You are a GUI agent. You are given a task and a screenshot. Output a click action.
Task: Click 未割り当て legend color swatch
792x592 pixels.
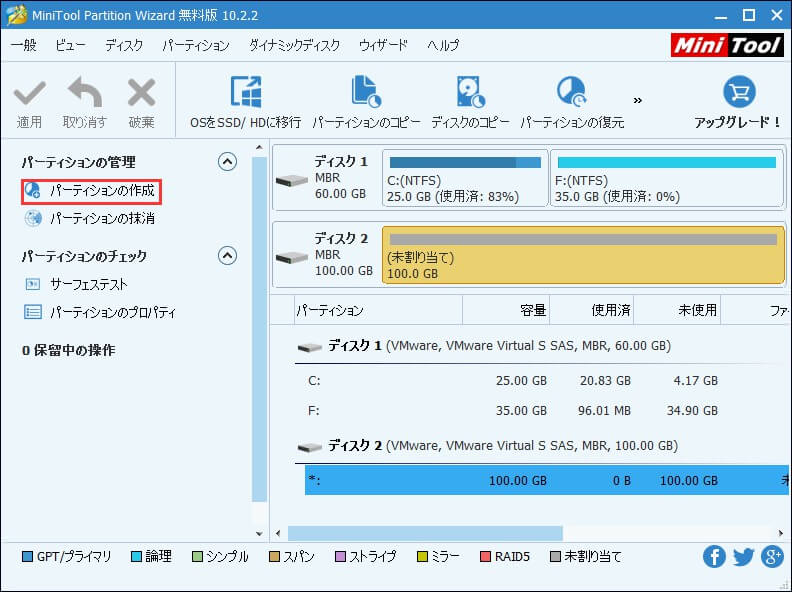coord(555,557)
